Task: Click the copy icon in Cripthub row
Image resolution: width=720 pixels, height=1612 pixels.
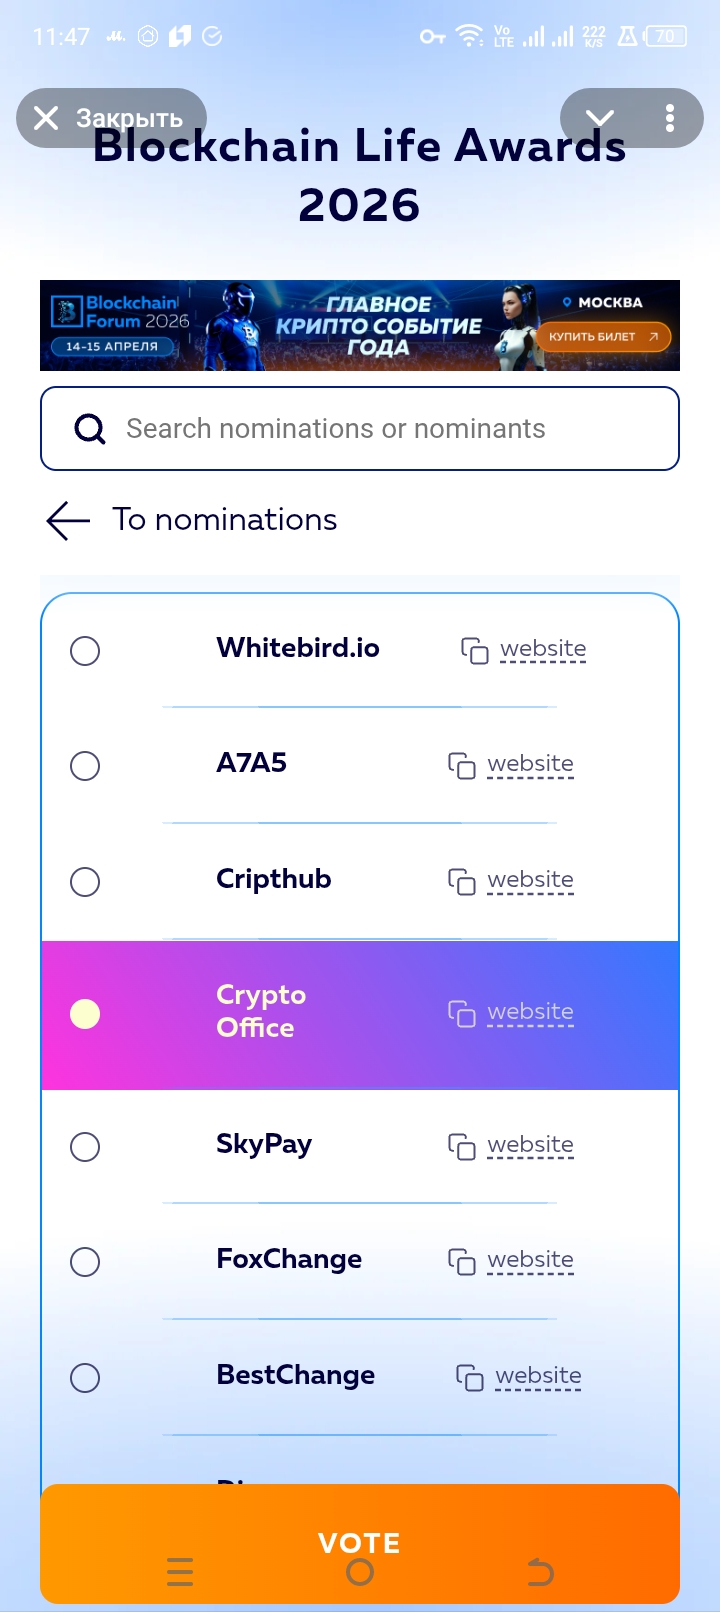Action: pyautogui.click(x=461, y=882)
